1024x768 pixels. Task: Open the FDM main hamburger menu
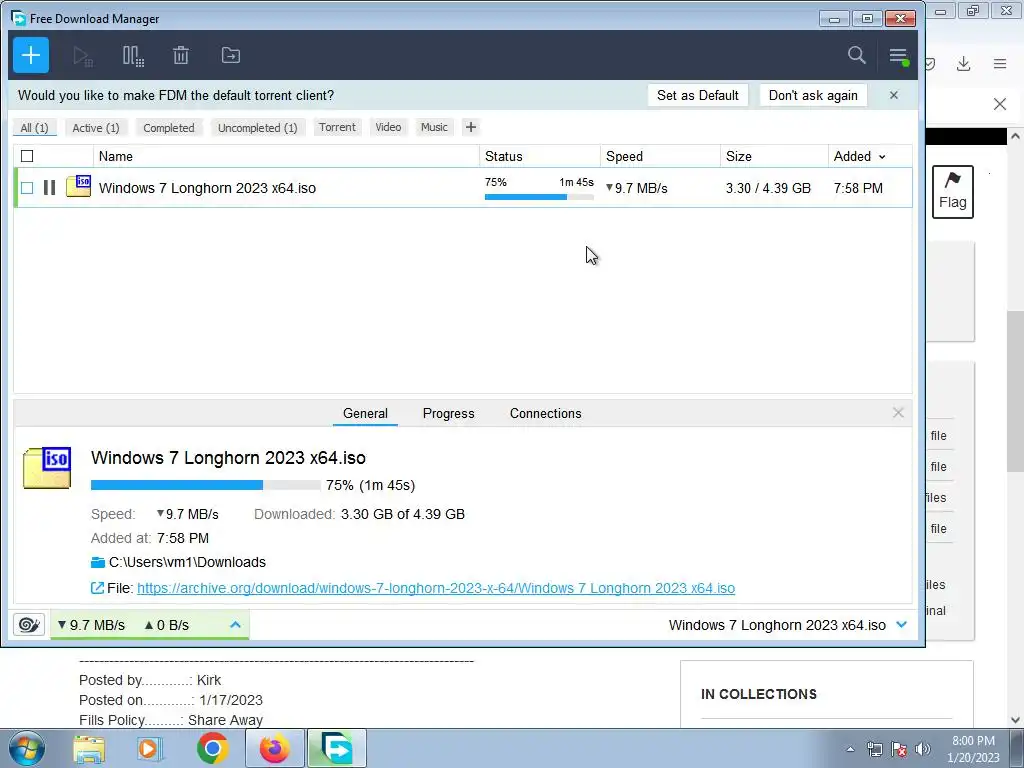pos(899,56)
